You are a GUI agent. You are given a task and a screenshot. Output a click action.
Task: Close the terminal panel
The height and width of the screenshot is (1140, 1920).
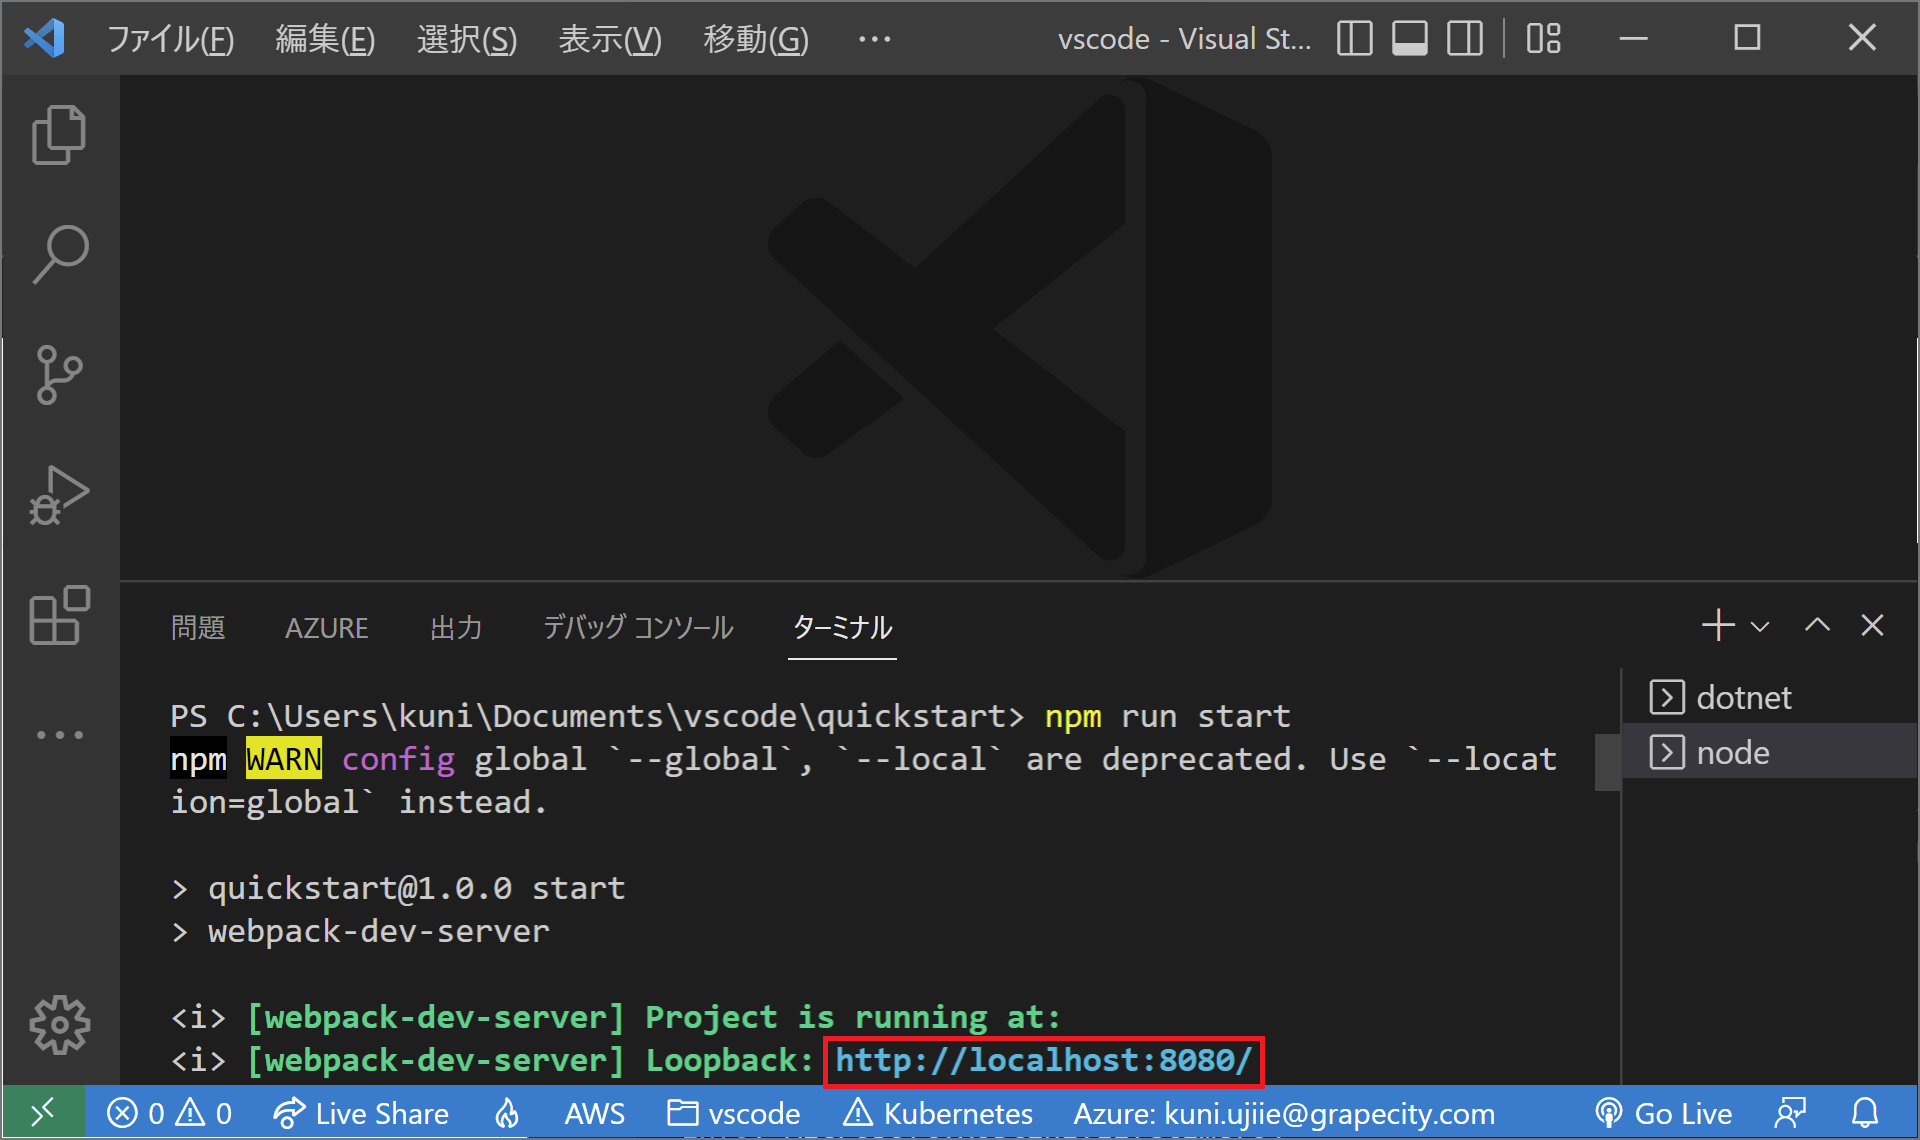1872,625
